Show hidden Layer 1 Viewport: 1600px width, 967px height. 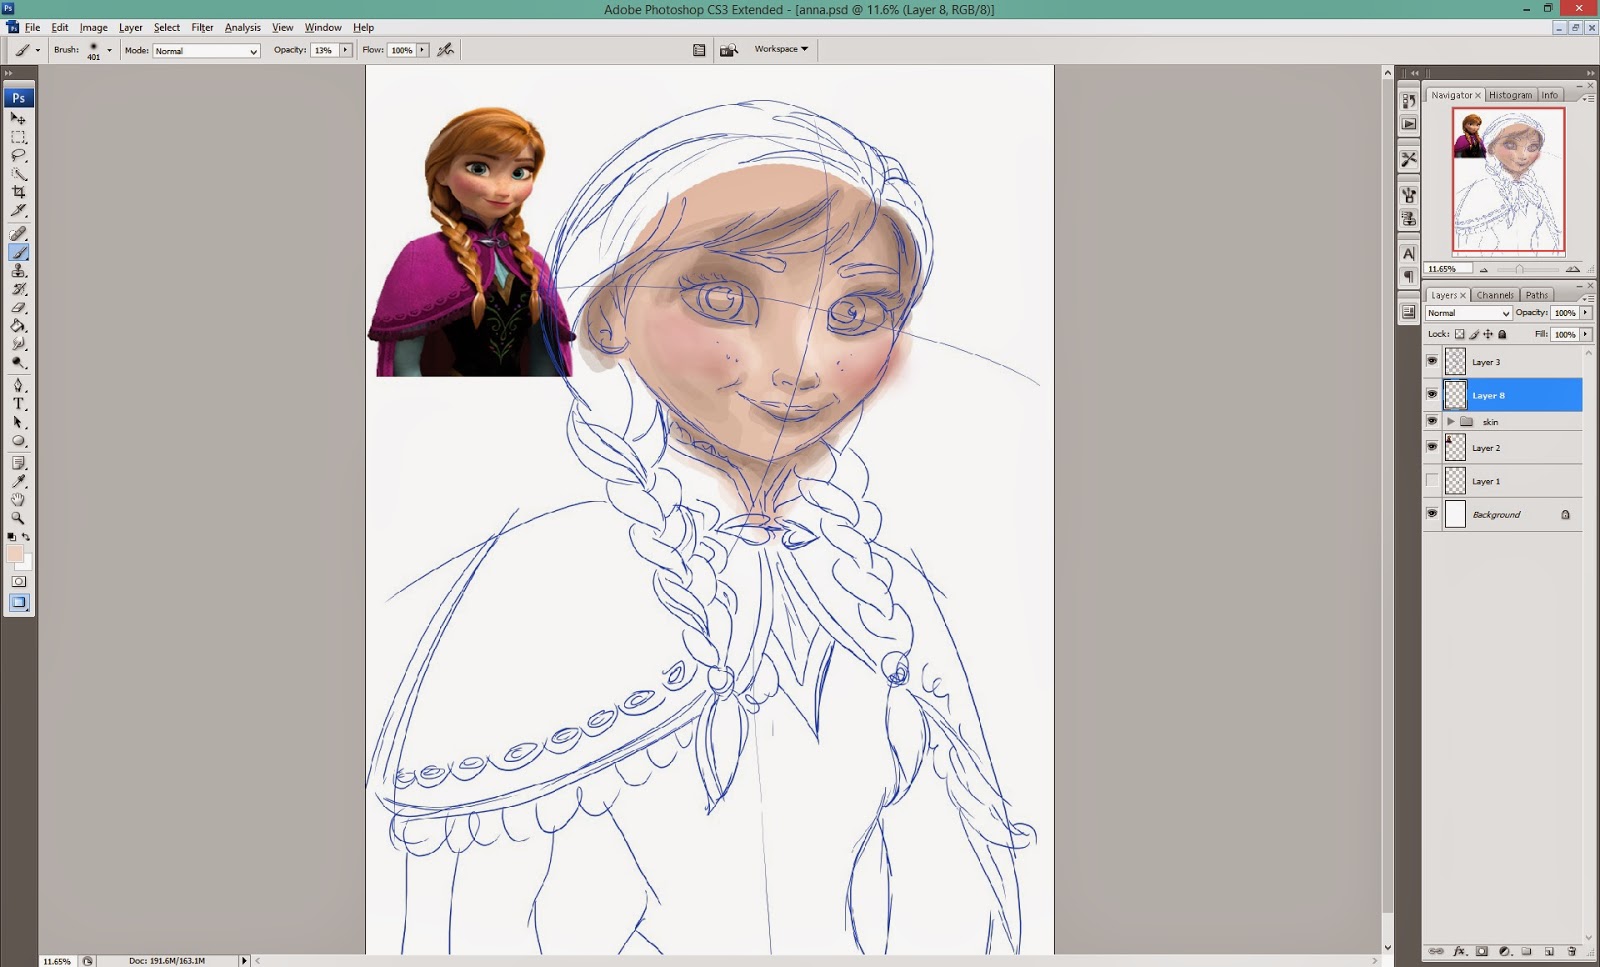pyautogui.click(x=1432, y=481)
